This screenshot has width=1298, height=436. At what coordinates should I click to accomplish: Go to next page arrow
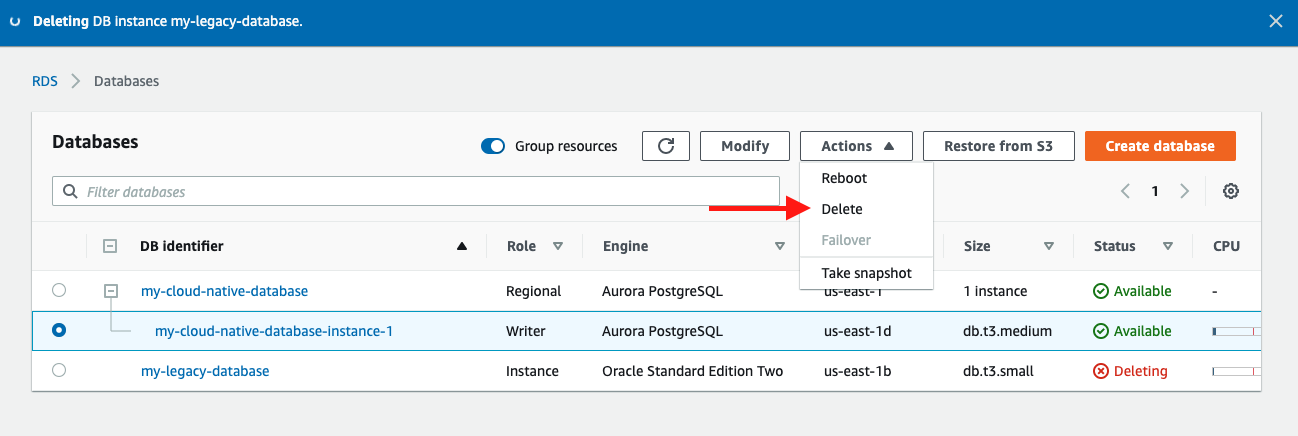click(1185, 191)
